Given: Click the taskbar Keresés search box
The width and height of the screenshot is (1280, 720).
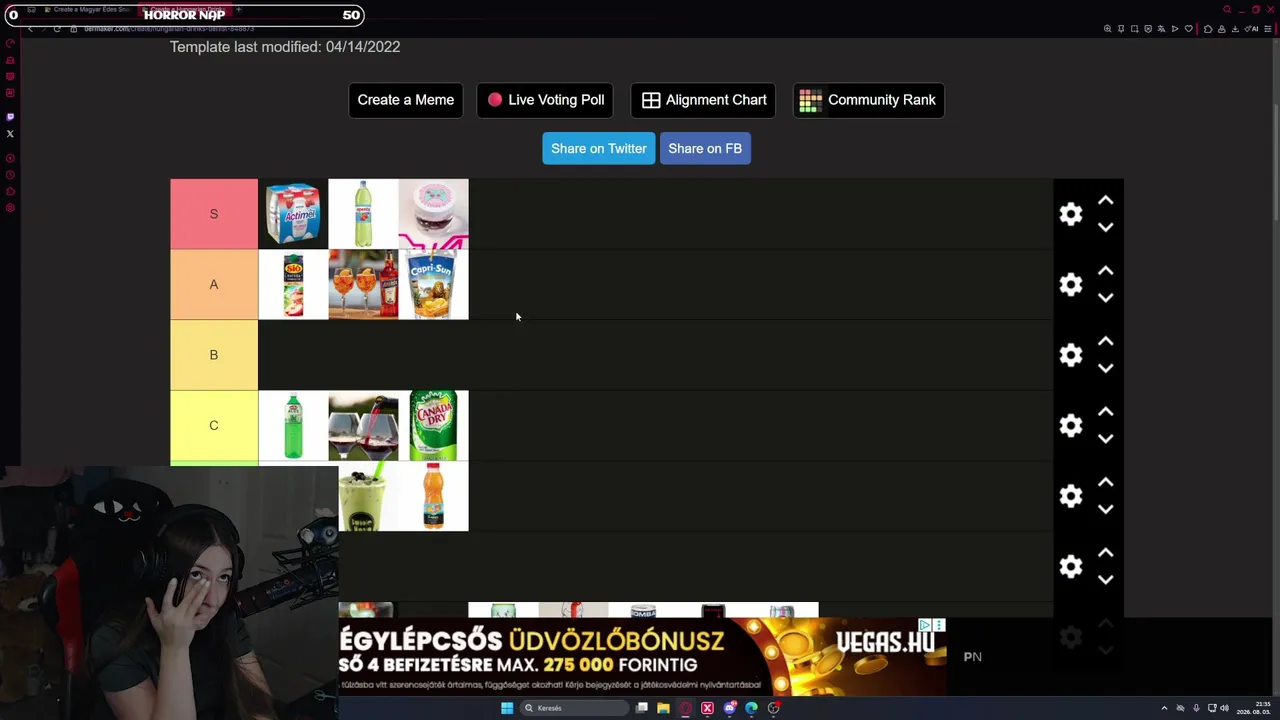Looking at the screenshot, I should click(x=575, y=708).
